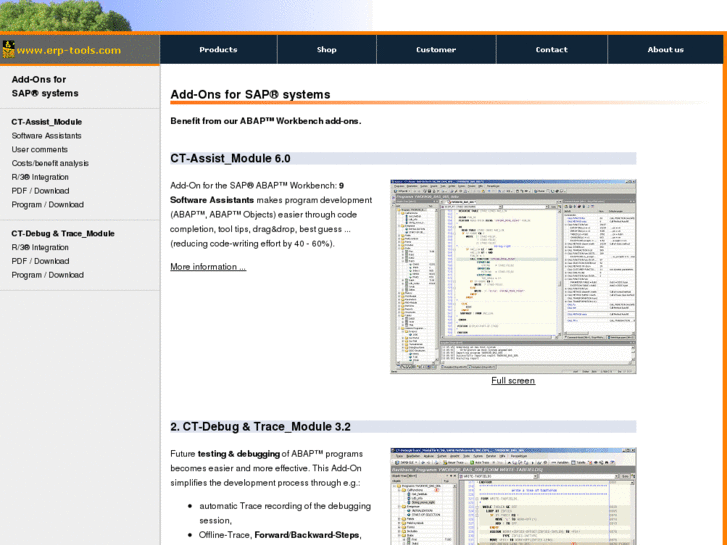Open the About us page
Image resolution: width=727 pixels, height=545 pixels.
(665, 50)
